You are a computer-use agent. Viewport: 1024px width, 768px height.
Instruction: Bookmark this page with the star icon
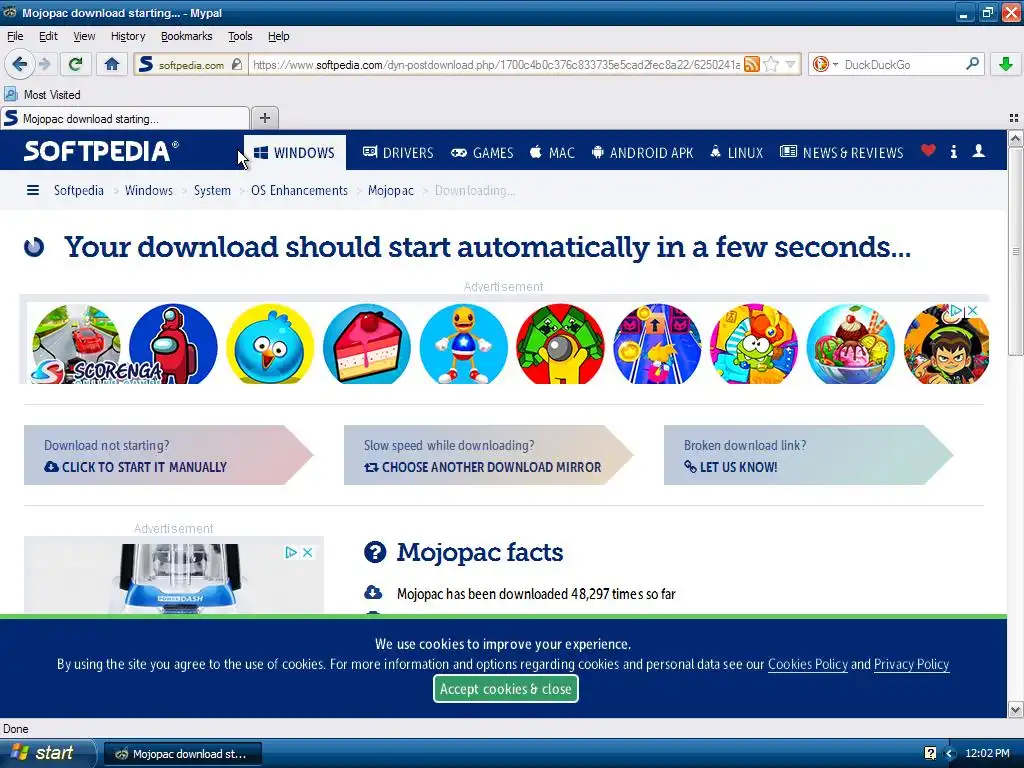pyautogui.click(x=771, y=64)
